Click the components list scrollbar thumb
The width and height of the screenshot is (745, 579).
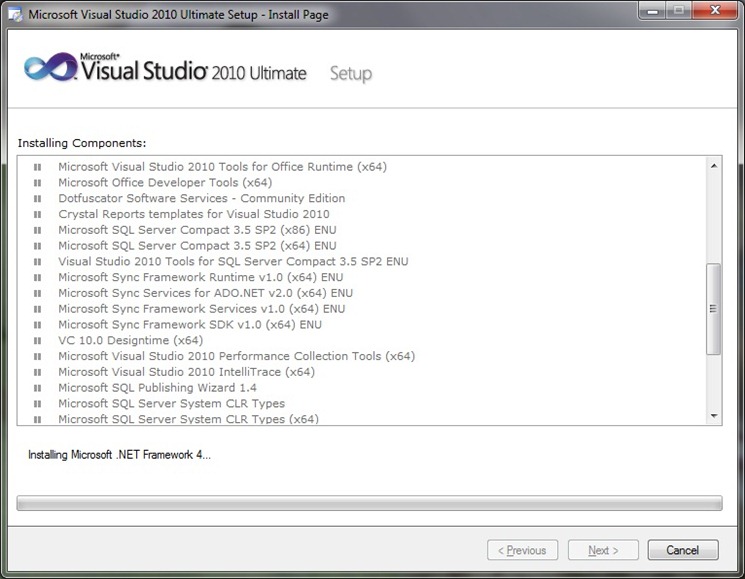tap(714, 309)
